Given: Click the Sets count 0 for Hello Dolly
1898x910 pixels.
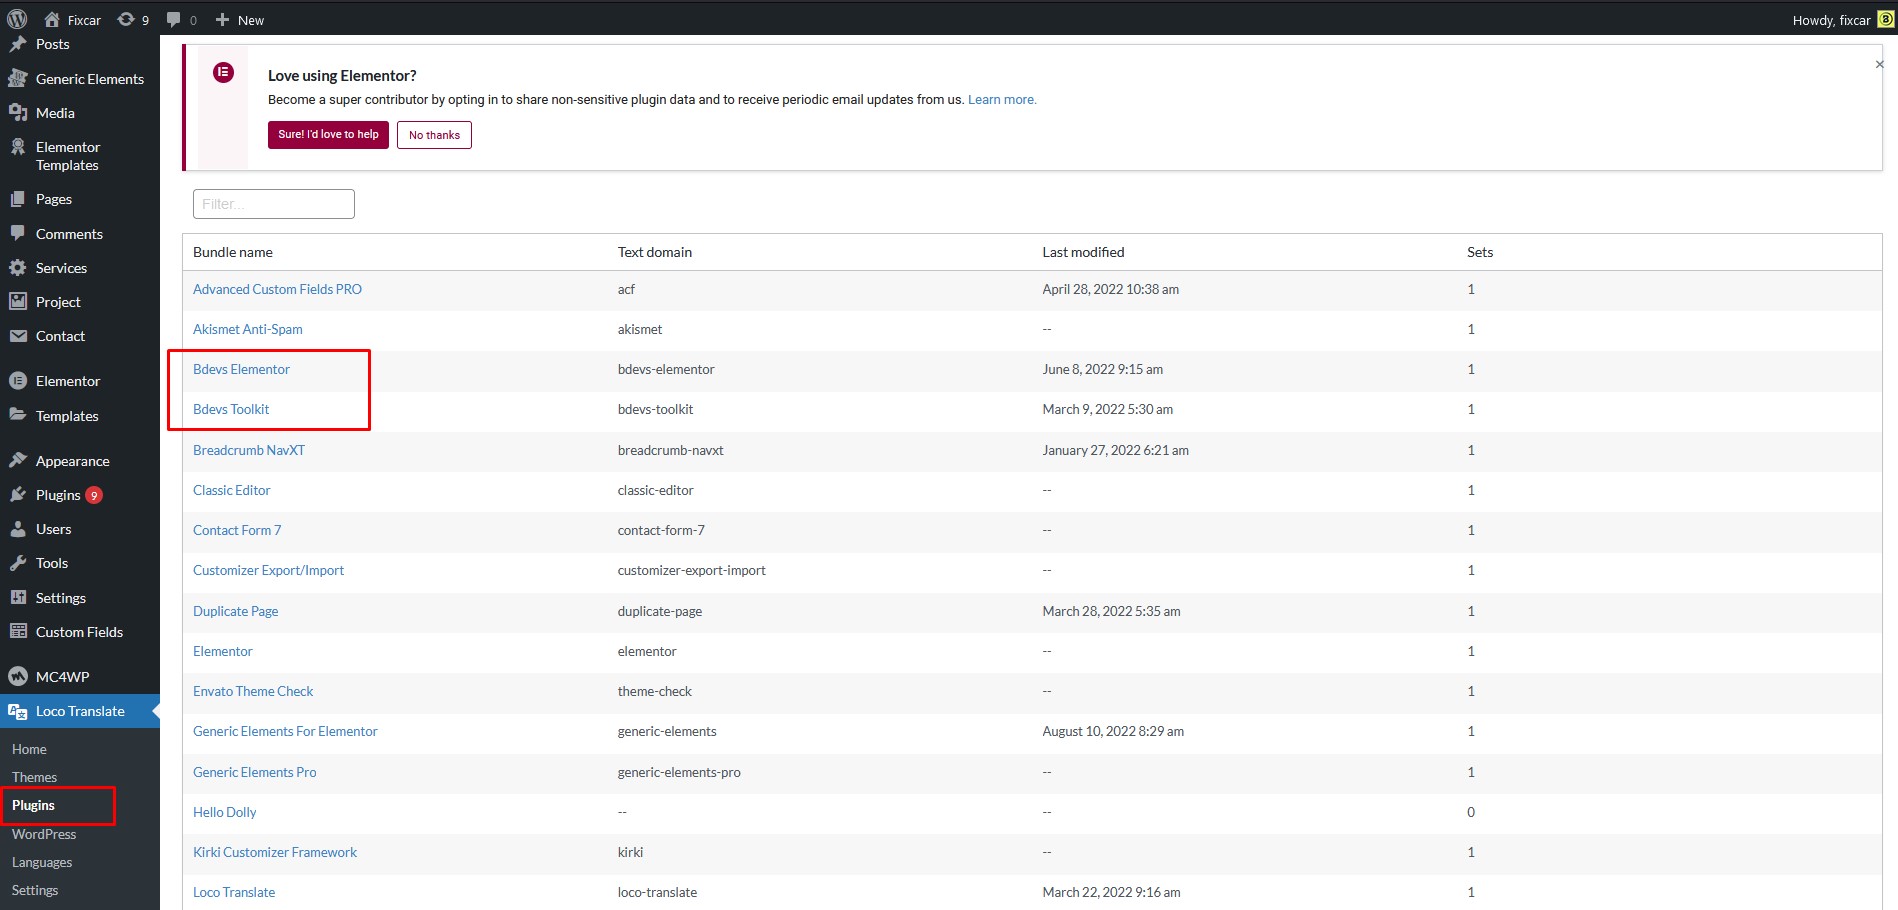Looking at the screenshot, I should click(1471, 812).
